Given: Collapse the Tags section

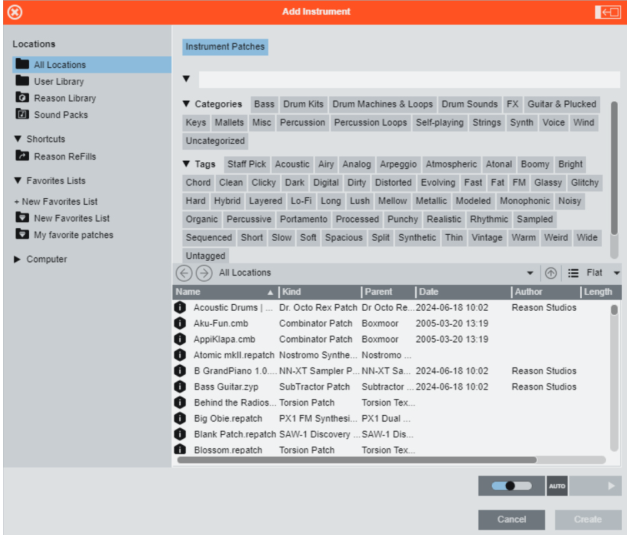Looking at the screenshot, I should point(186,164).
